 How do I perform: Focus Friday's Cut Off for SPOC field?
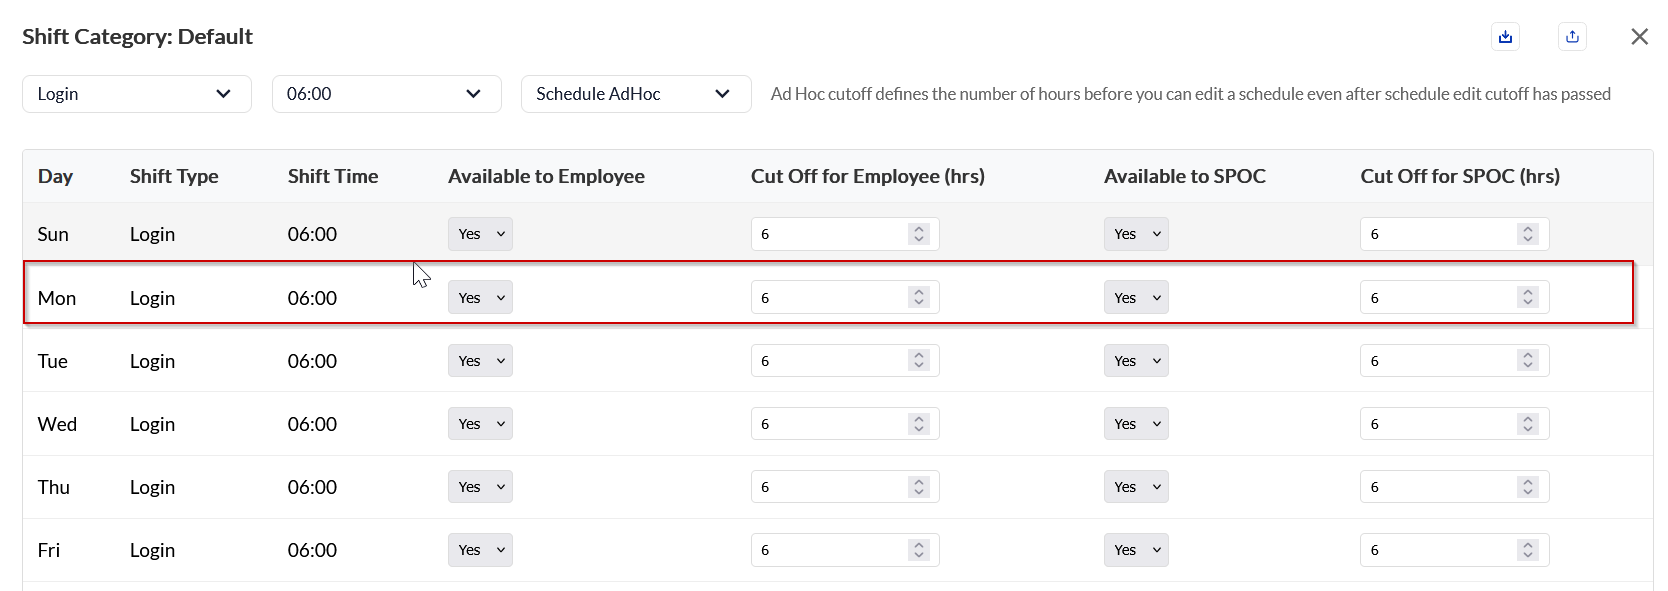click(x=1438, y=550)
